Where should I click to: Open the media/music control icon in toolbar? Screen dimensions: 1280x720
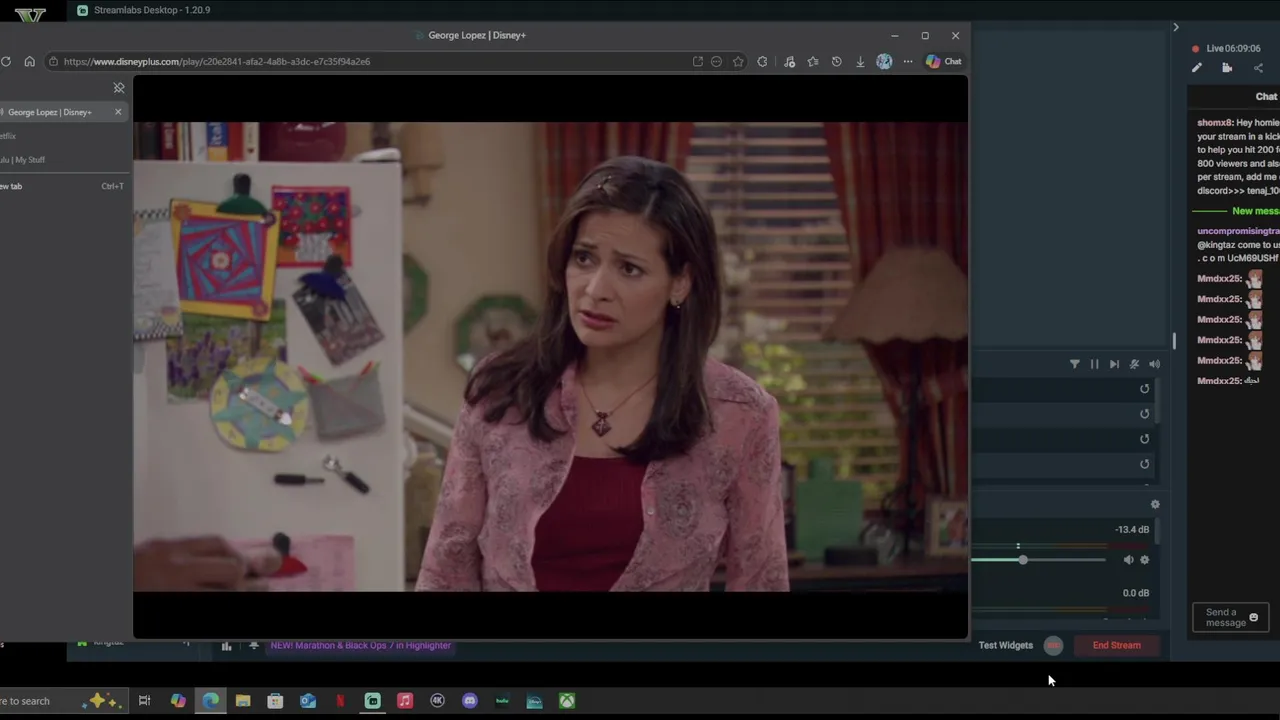(x=789, y=61)
